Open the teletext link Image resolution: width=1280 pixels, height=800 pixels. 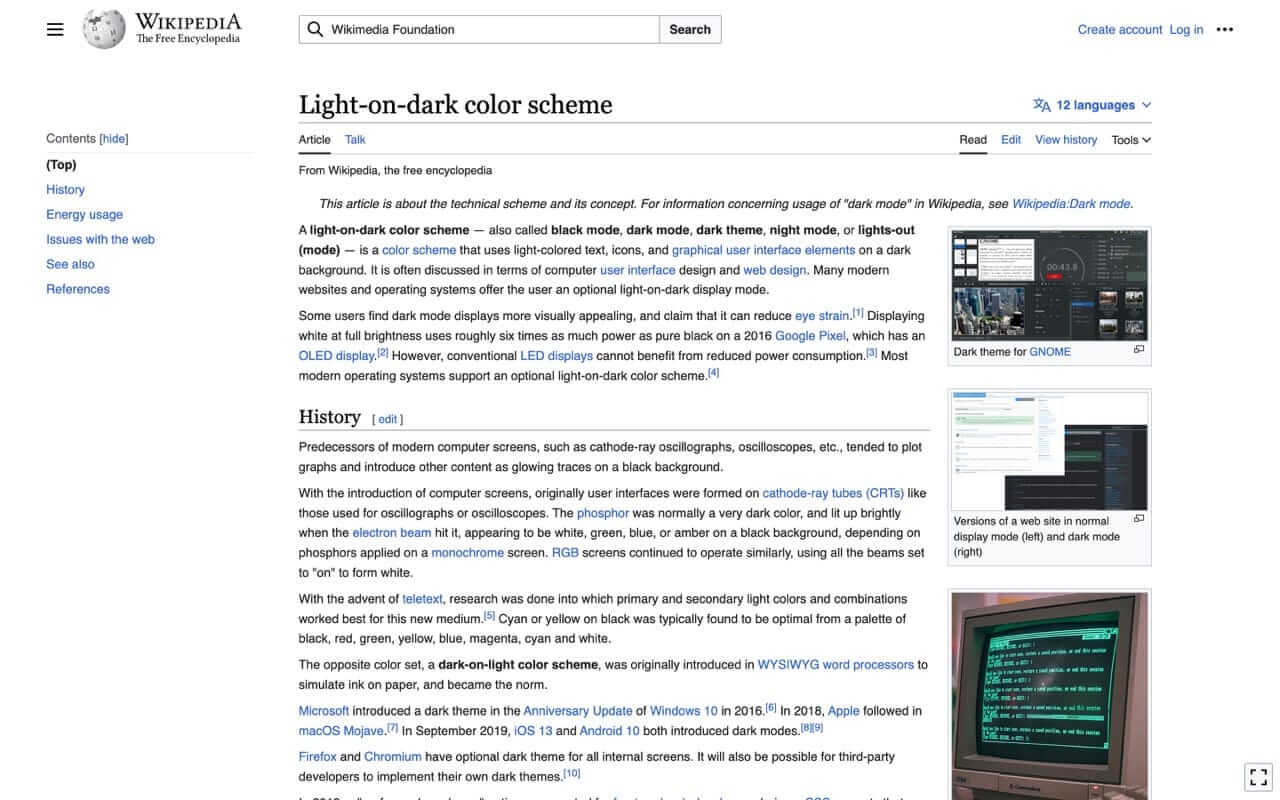click(x=422, y=599)
